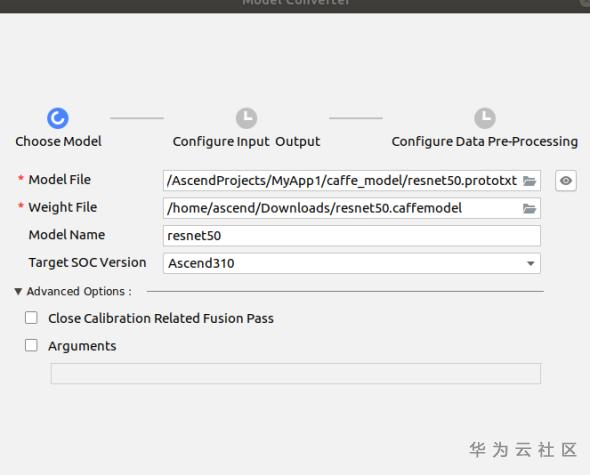This screenshot has width=590, height=475.
Task: Click the Weight File path field
Action: (352, 208)
